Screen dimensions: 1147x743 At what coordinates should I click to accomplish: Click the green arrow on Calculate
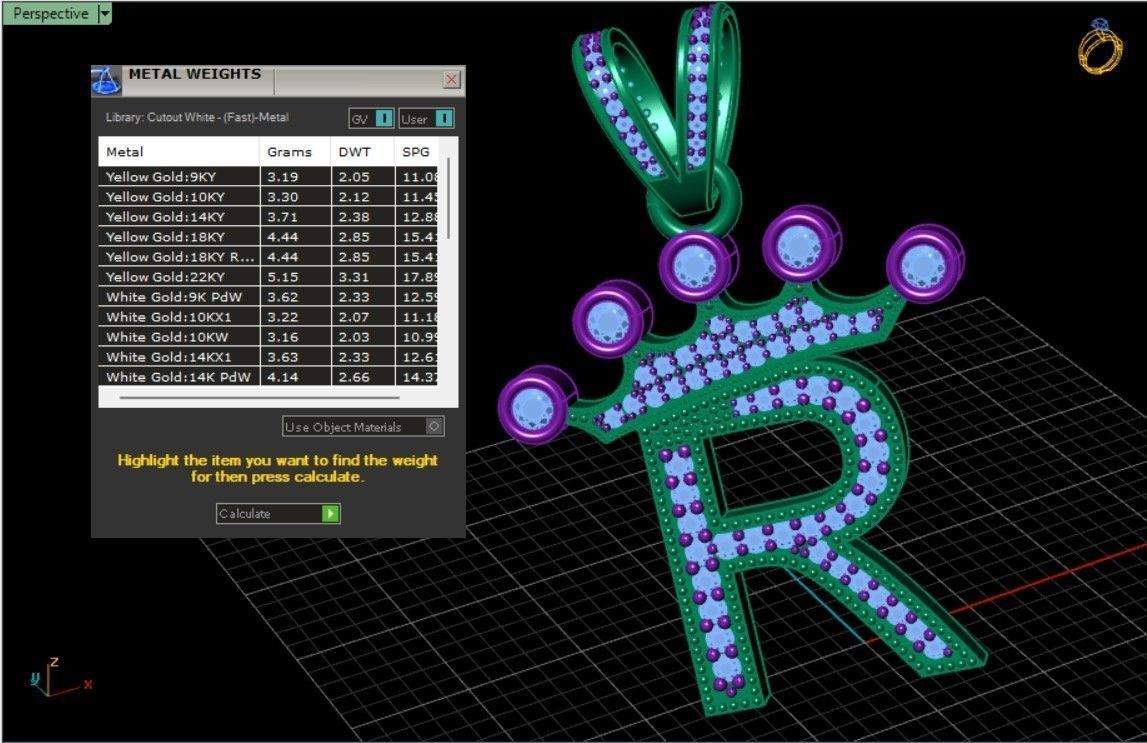(x=331, y=513)
